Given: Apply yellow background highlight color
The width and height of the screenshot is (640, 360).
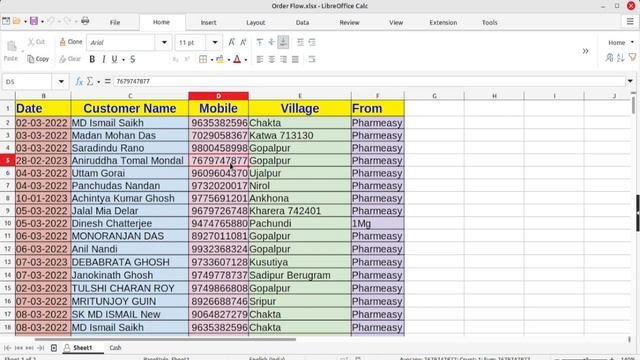Looking at the screenshot, I should coord(220,60).
